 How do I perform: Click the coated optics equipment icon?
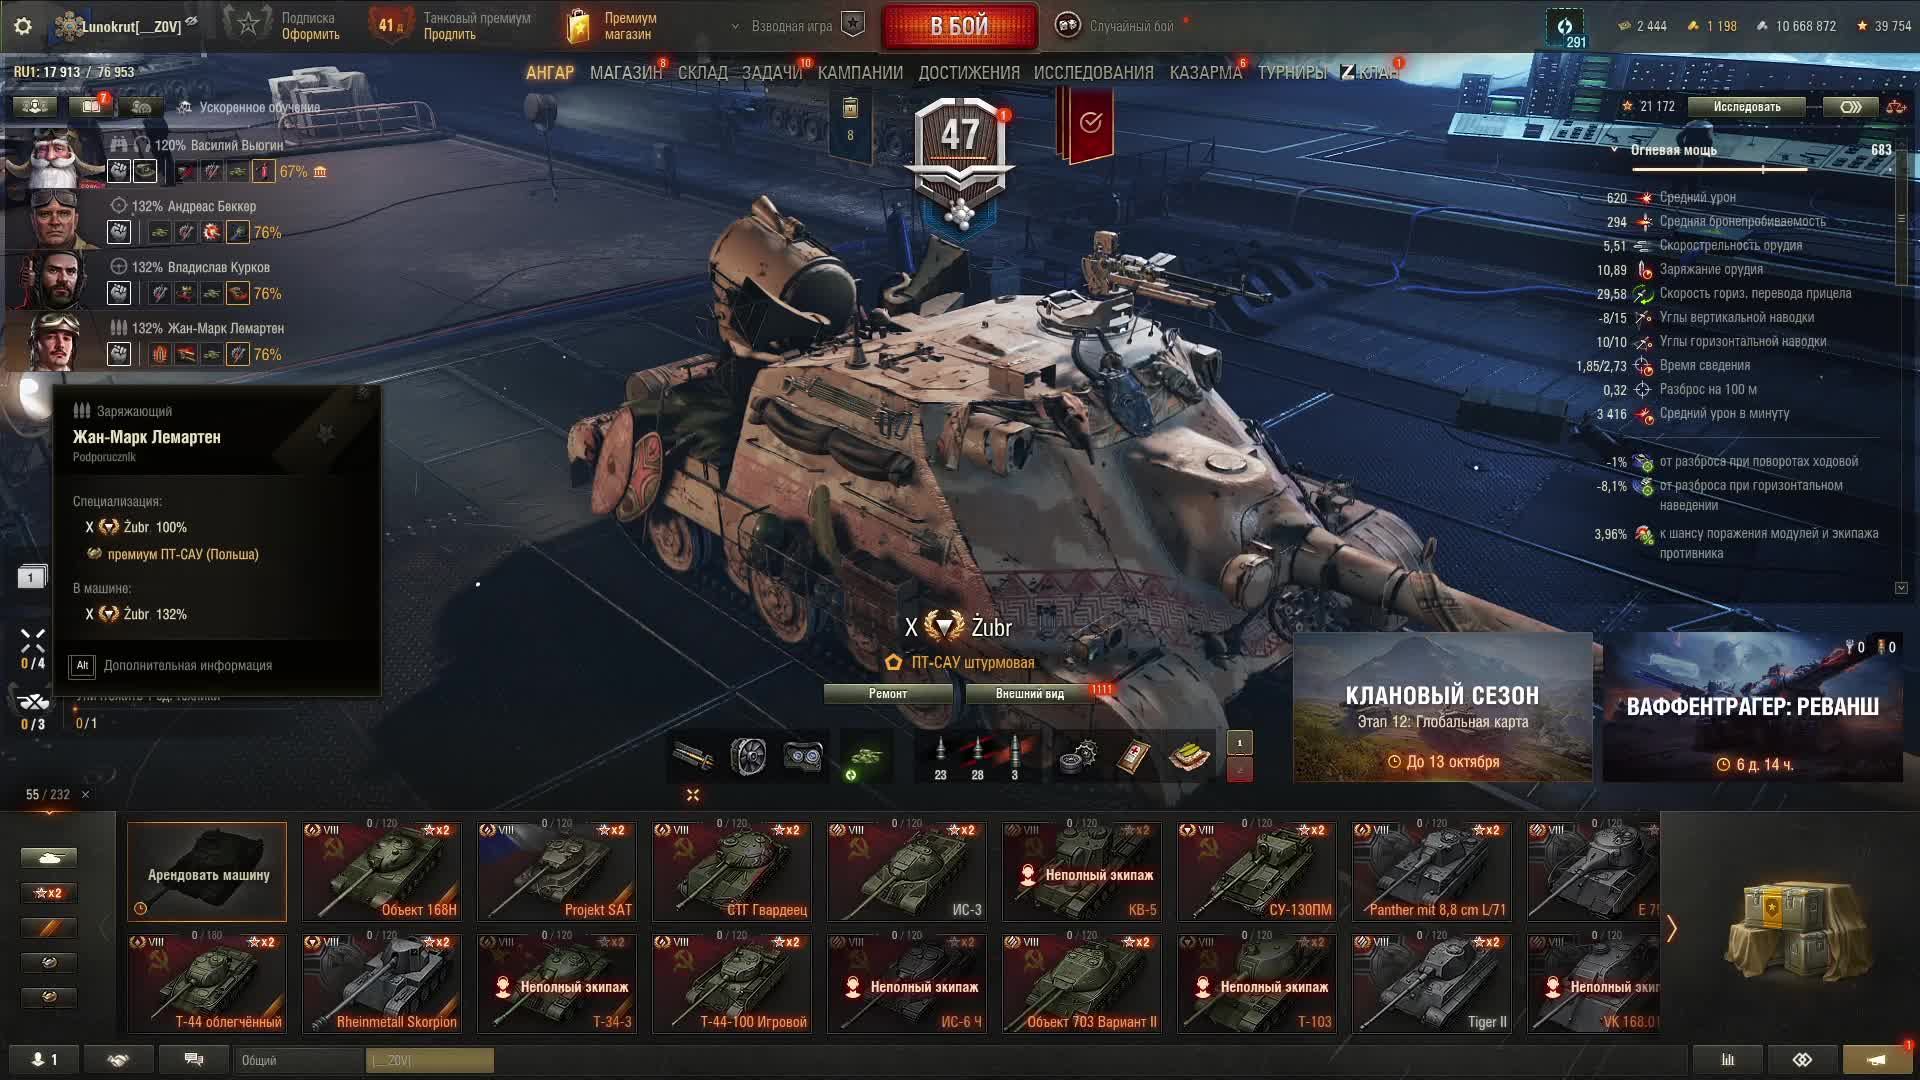coord(802,757)
